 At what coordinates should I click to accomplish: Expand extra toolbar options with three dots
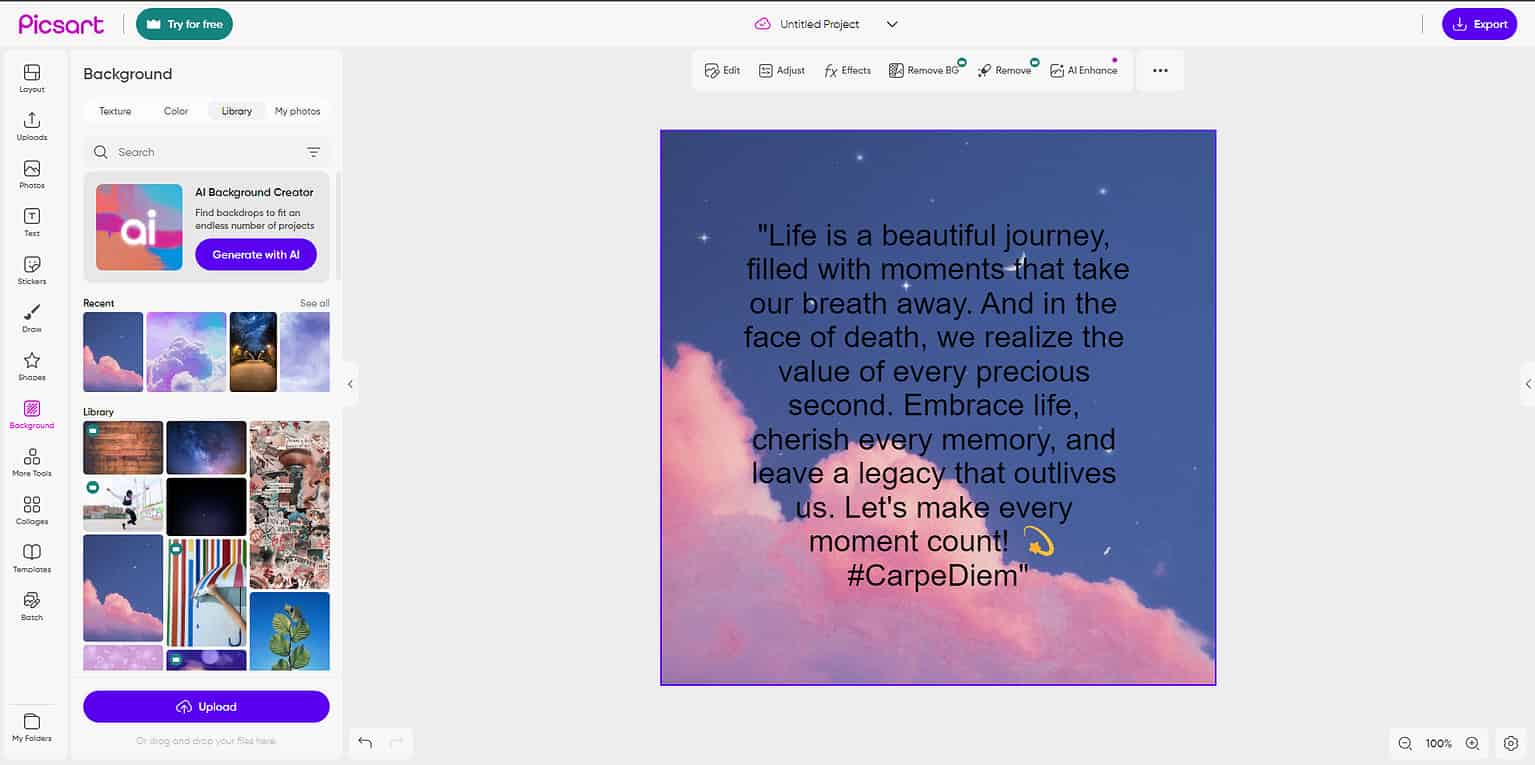coord(1159,70)
